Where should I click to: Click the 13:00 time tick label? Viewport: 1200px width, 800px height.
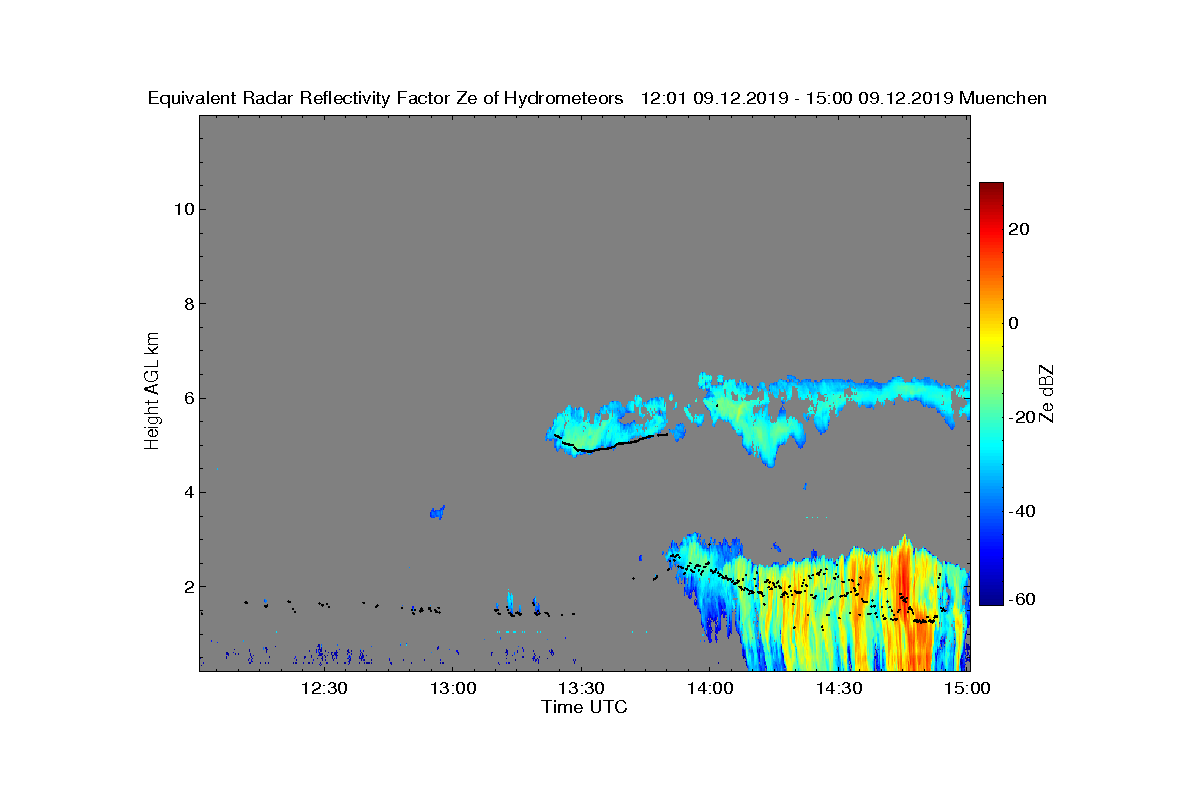[453, 688]
